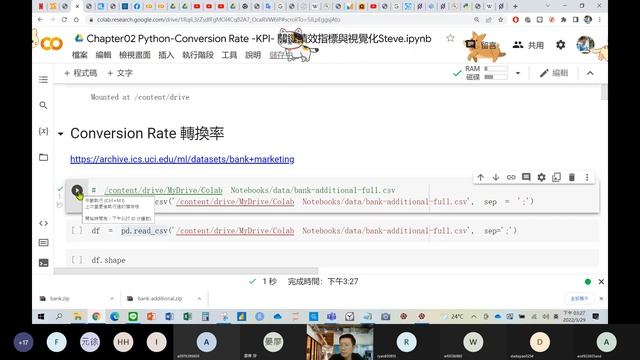
Task: Add a comment to the cell
Action: coord(526,177)
